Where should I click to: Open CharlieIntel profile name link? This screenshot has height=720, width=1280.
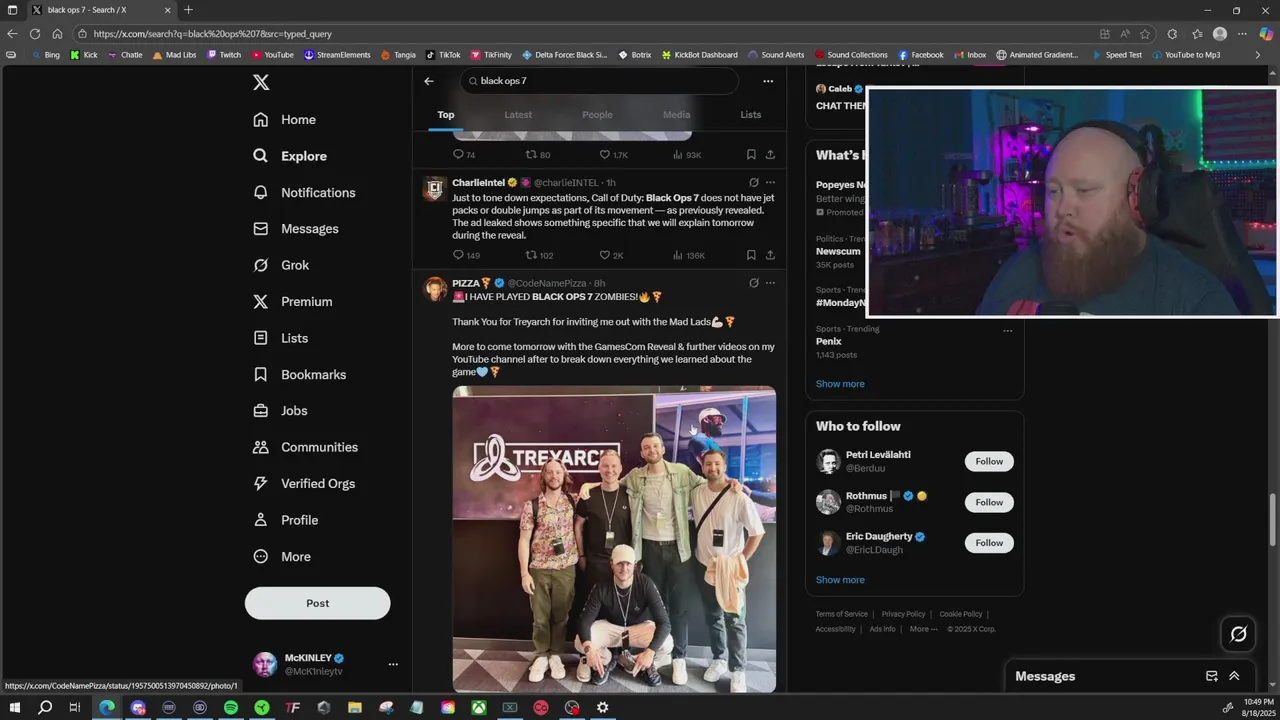[x=478, y=183]
